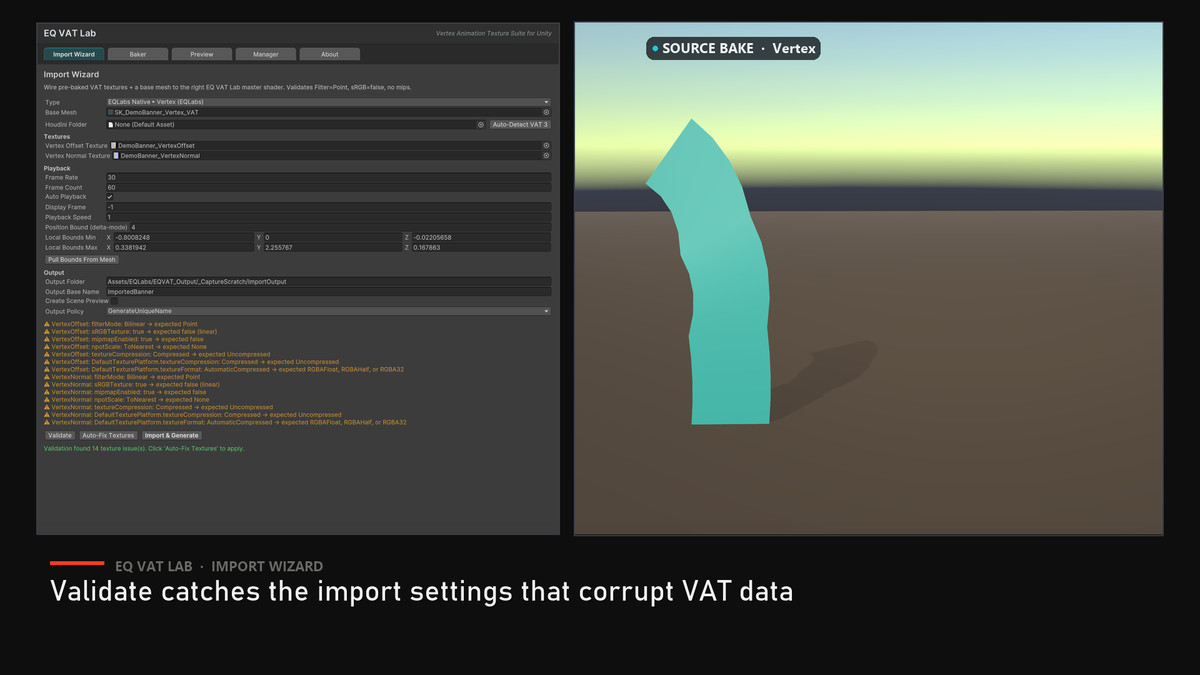
Task: Click the 'VertexOffset: sRGBTexture: true' warning text
Action: 135,332
